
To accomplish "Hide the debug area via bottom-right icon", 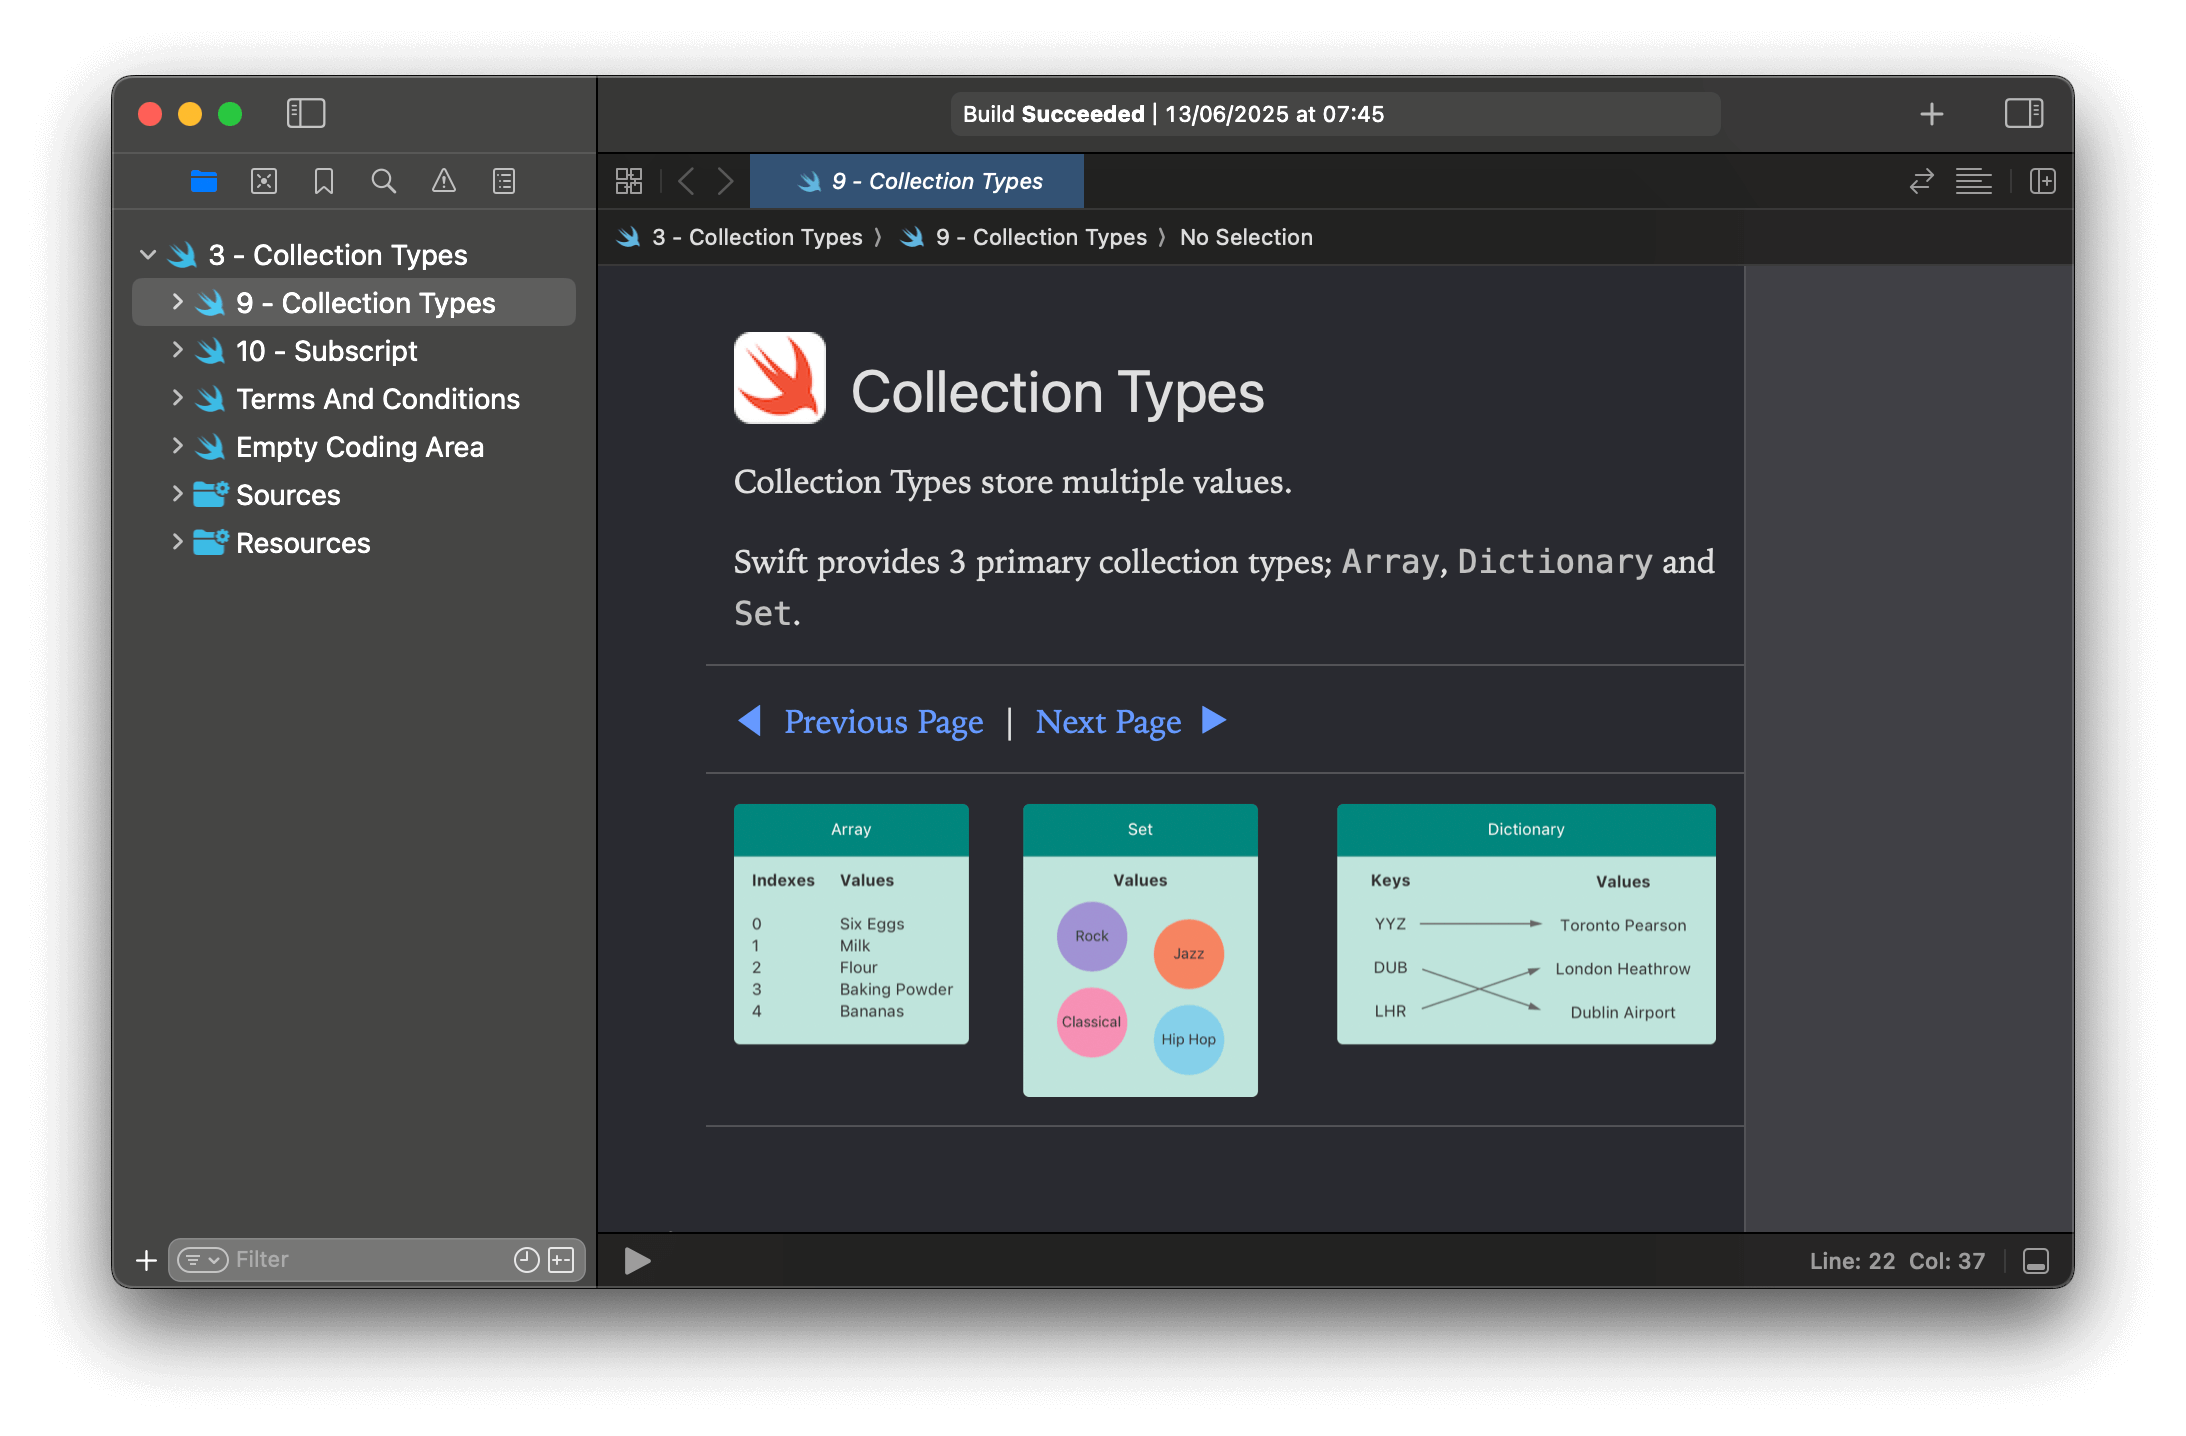I will (2037, 1261).
